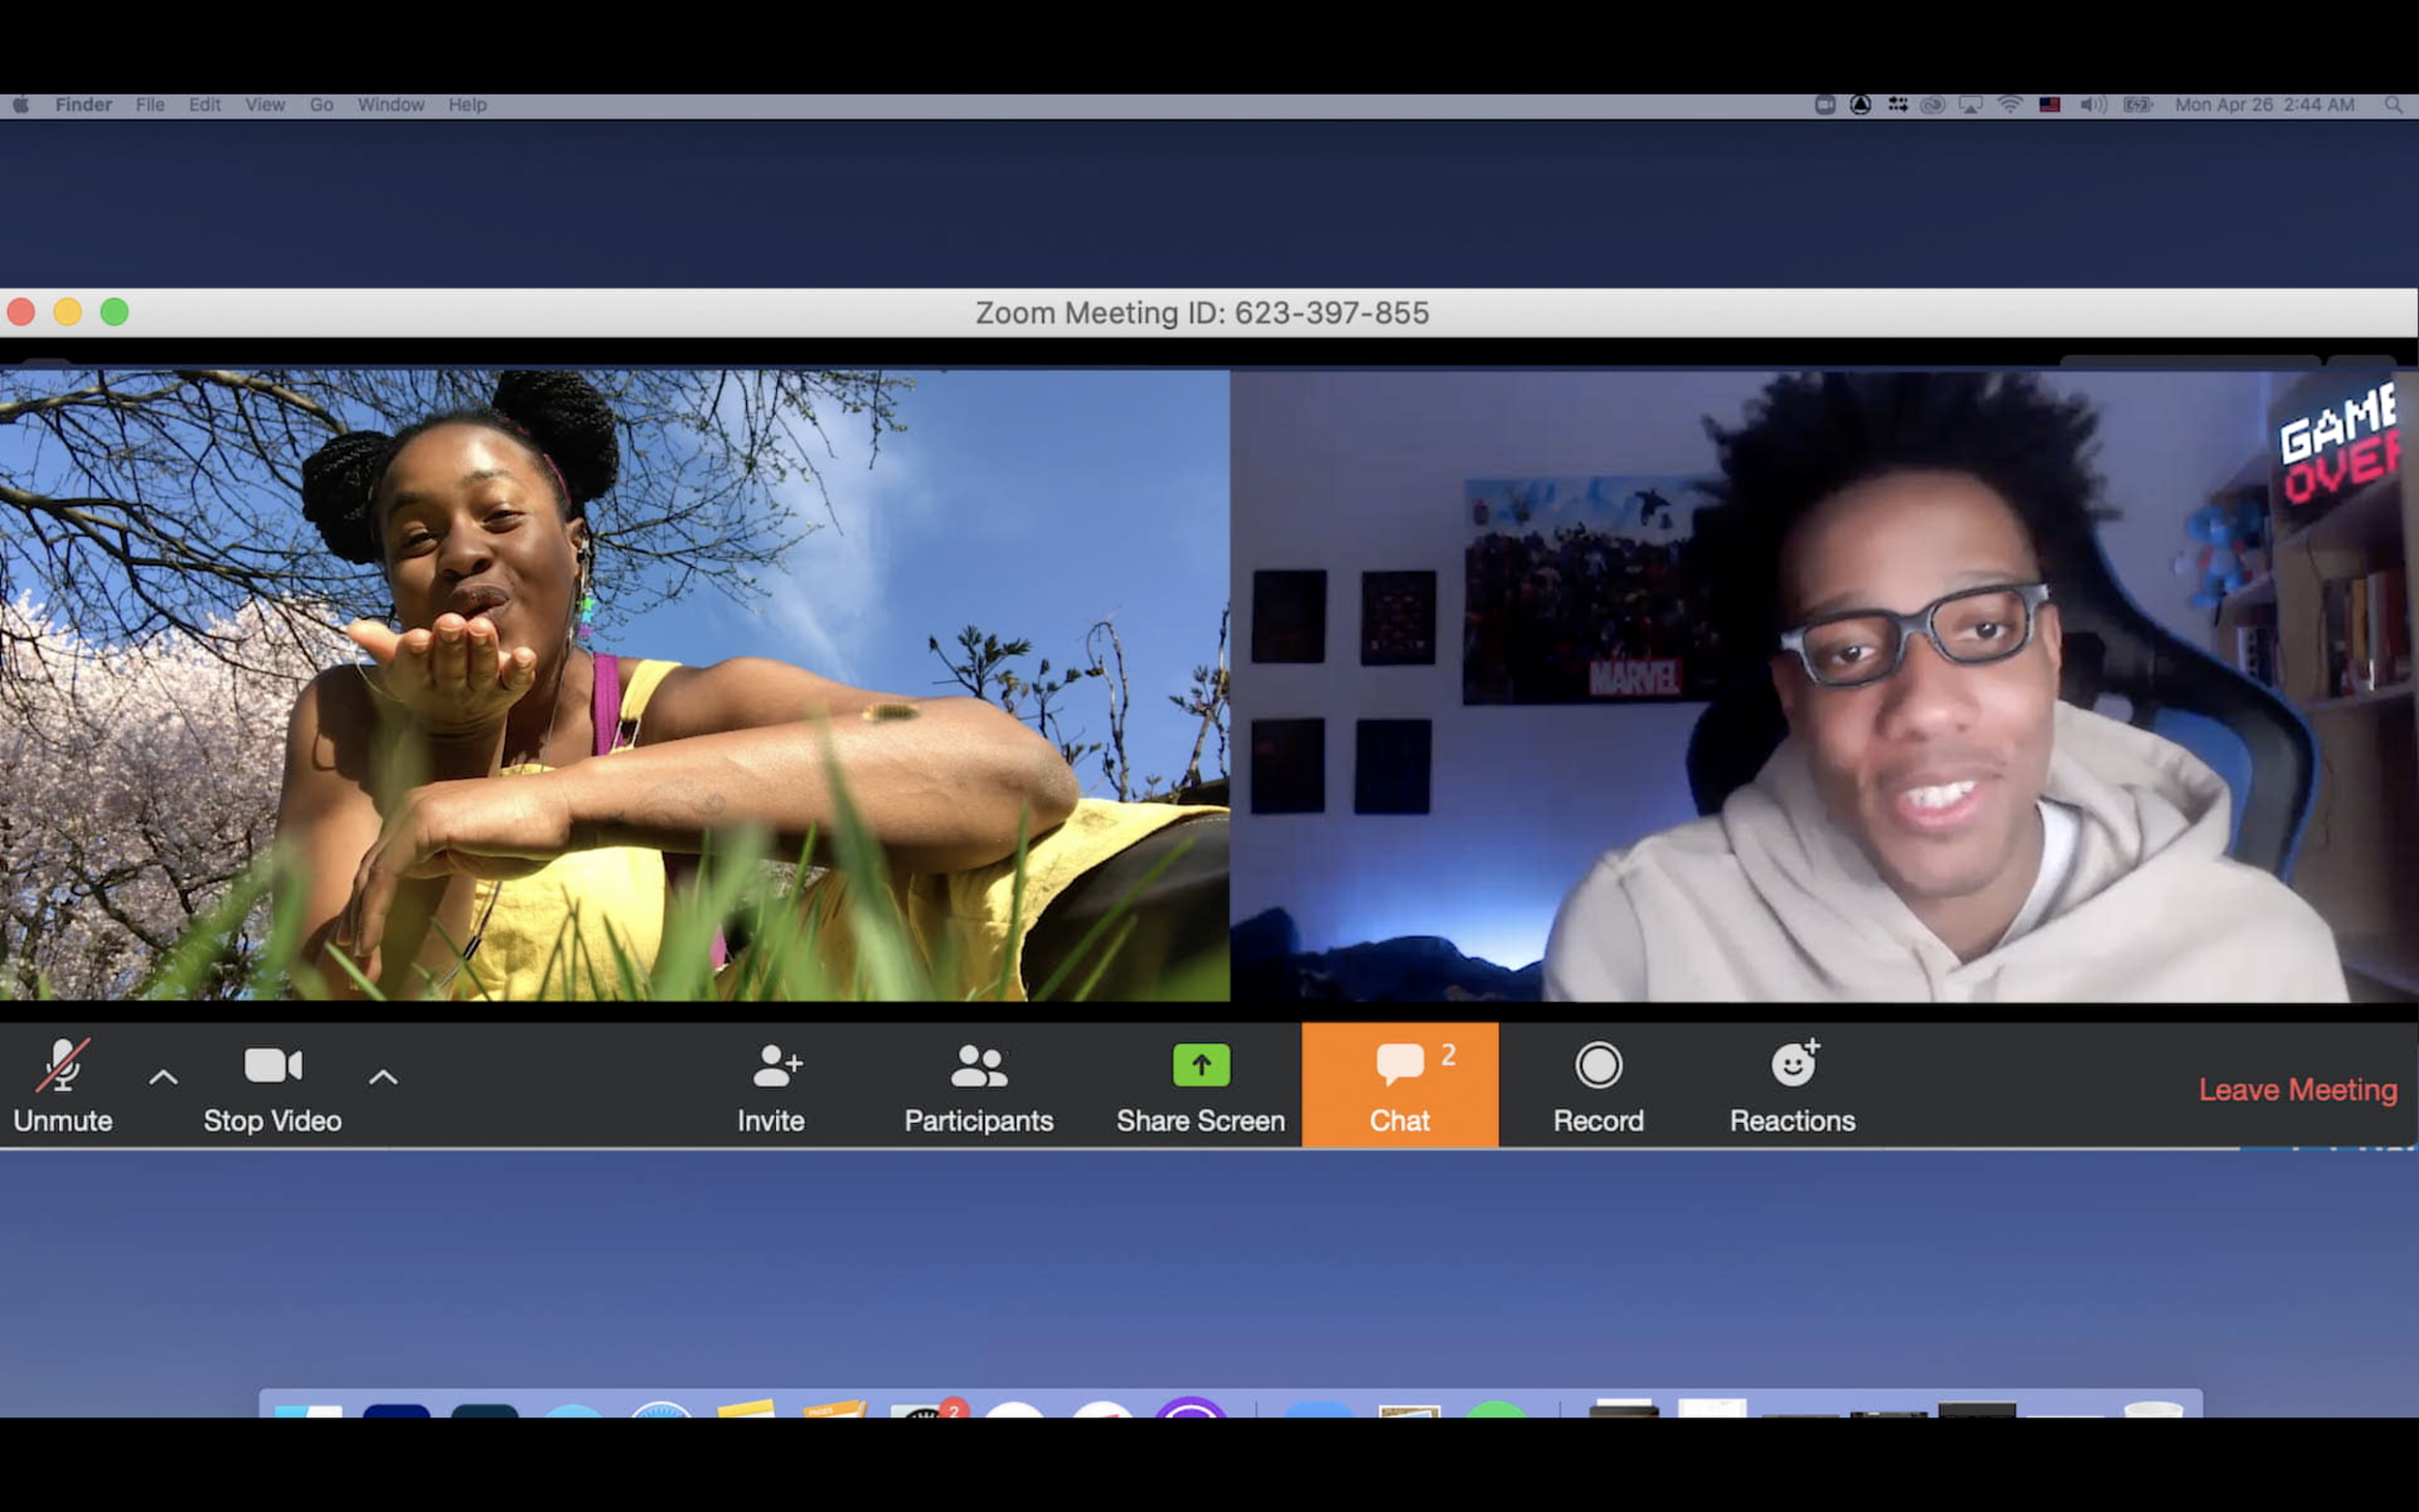Open volume control in menu bar

point(2093,105)
